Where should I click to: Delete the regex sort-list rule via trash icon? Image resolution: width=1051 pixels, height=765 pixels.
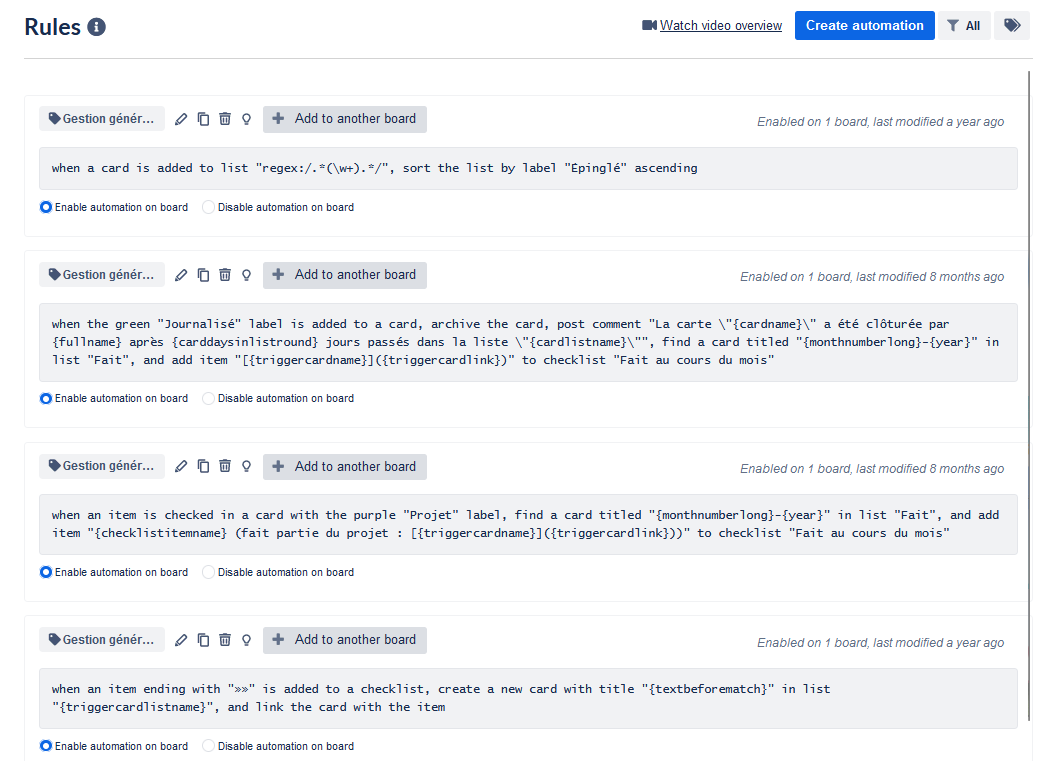point(225,119)
